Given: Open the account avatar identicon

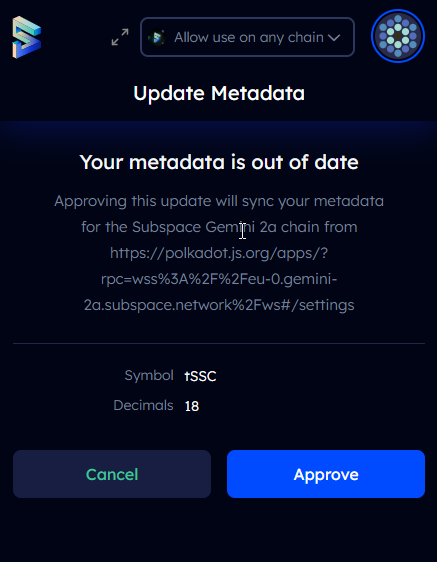Looking at the screenshot, I should 398,36.
